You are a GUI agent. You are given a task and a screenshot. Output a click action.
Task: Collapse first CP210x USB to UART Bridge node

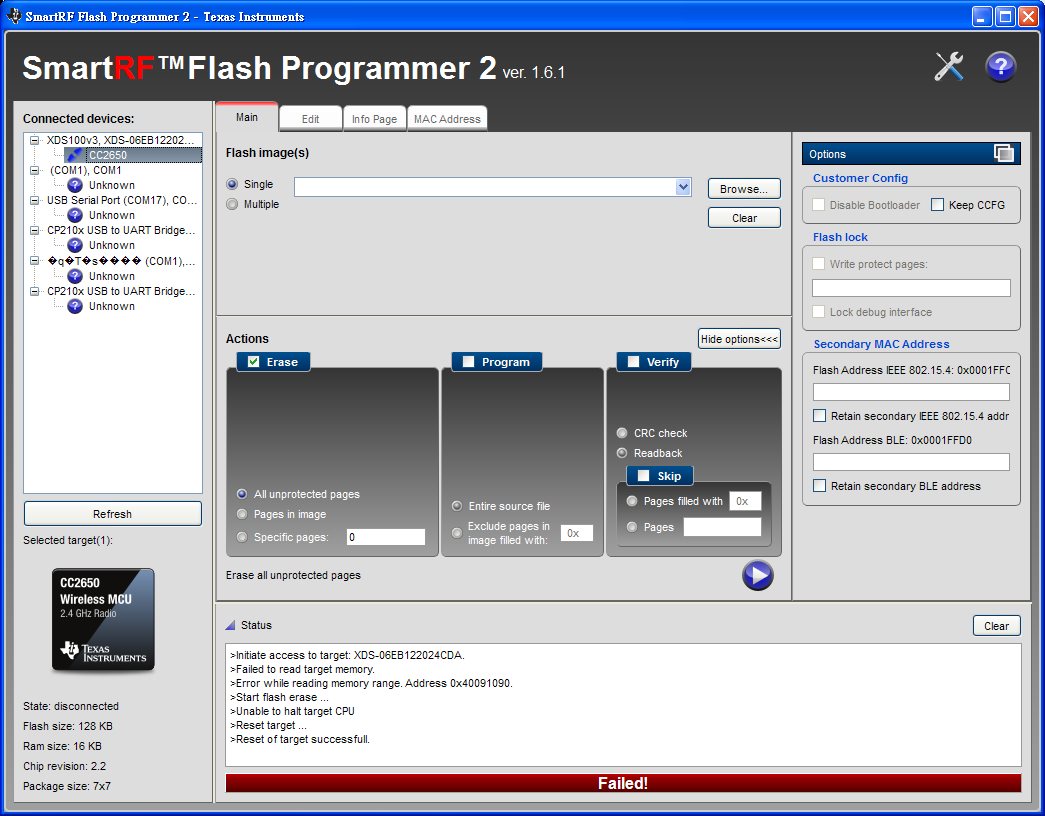pyautogui.click(x=34, y=230)
